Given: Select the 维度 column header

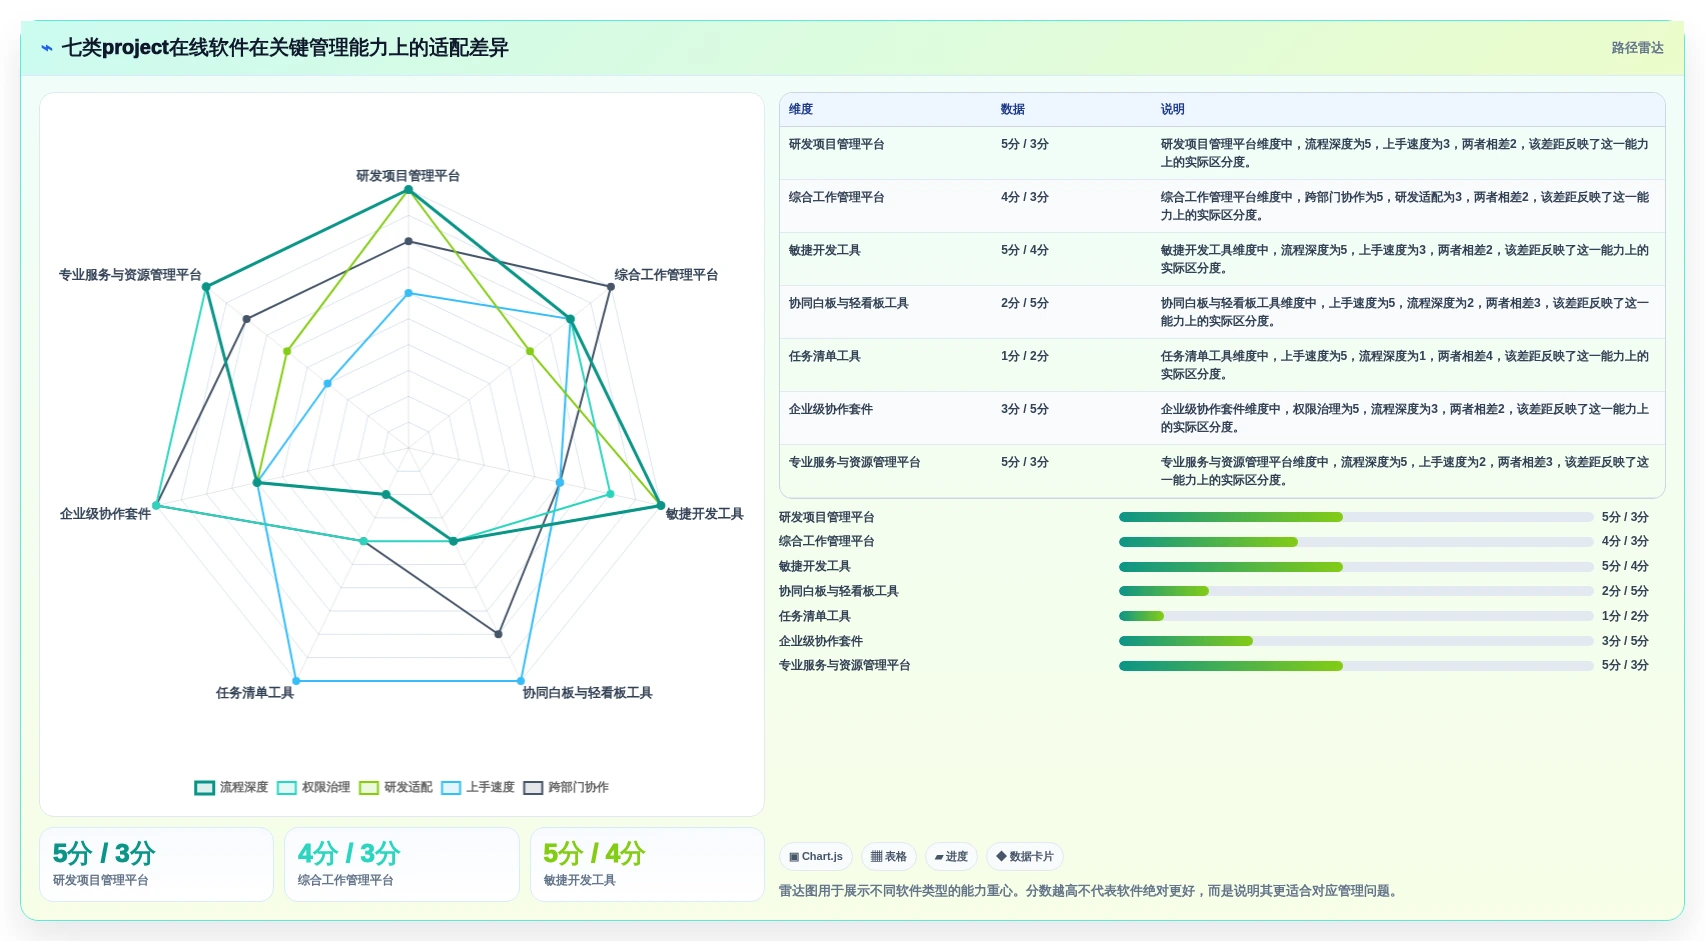Looking at the screenshot, I should pyautogui.click(x=801, y=109).
